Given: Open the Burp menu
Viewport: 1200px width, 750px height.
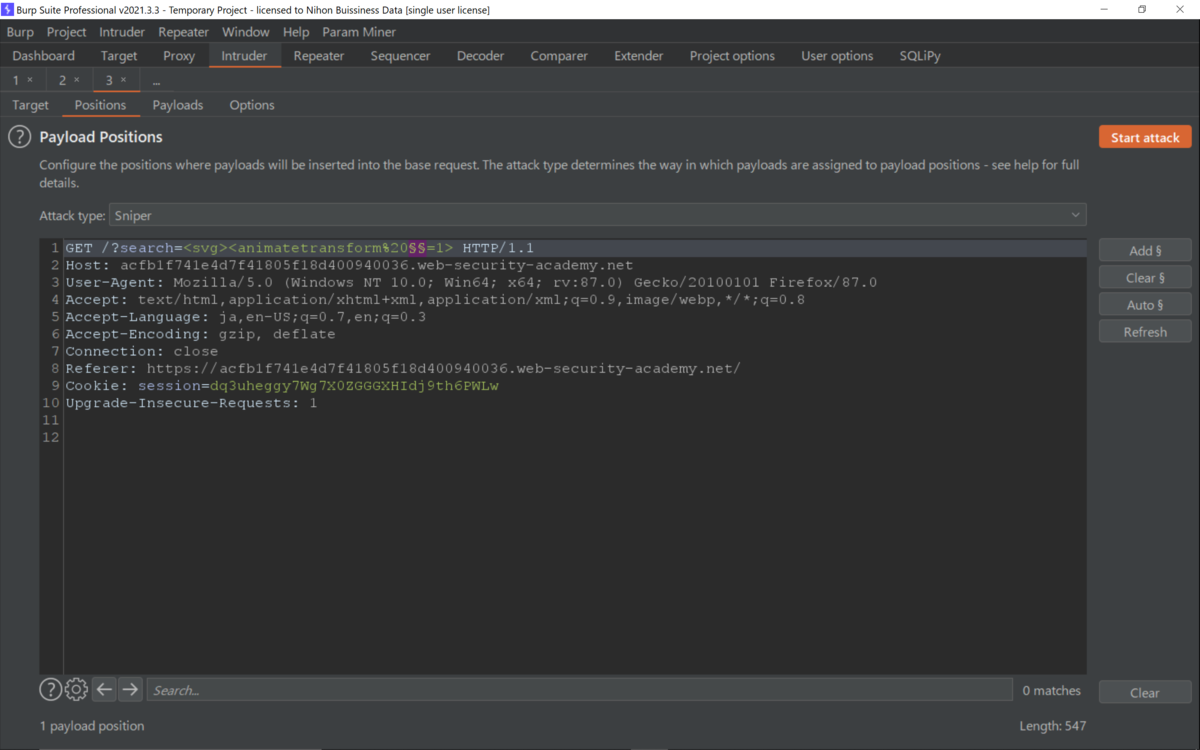Looking at the screenshot, I should point(20,32).
